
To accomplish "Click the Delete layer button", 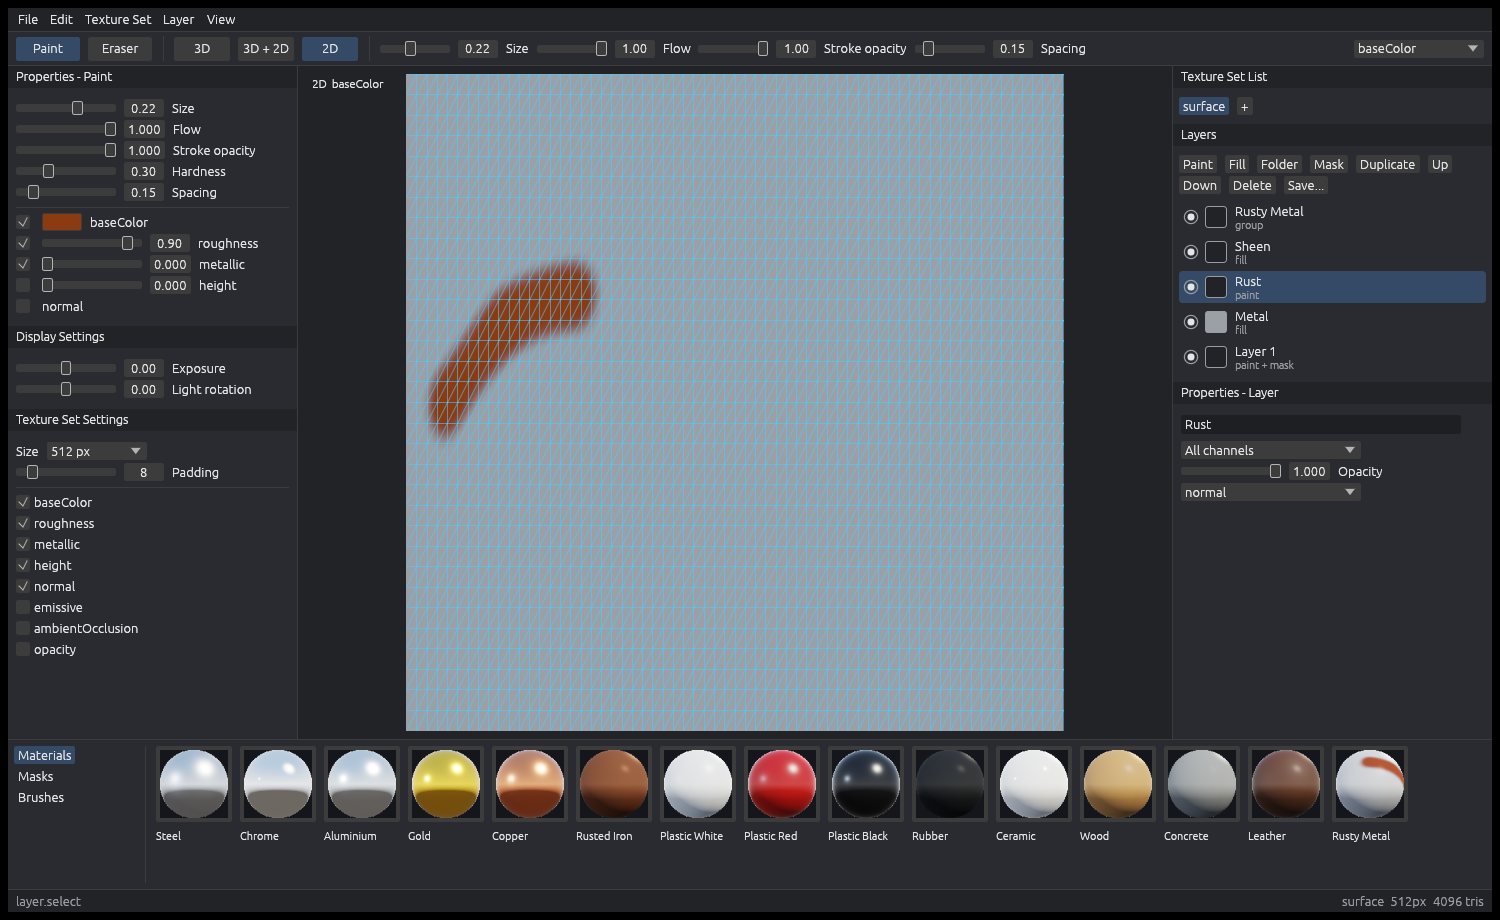I will (x=1252, y=185).
